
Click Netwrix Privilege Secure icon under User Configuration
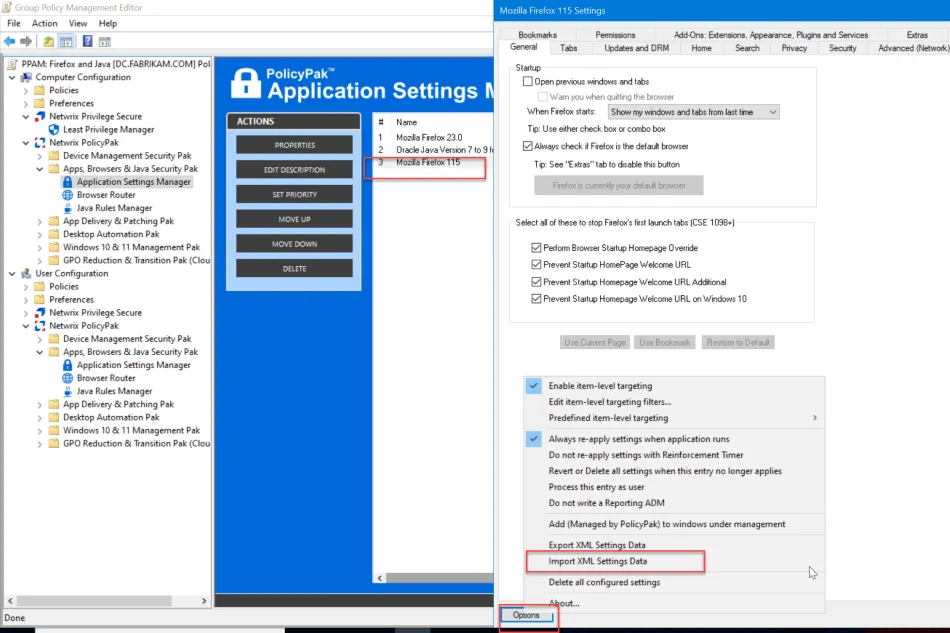tap(40, 313)
